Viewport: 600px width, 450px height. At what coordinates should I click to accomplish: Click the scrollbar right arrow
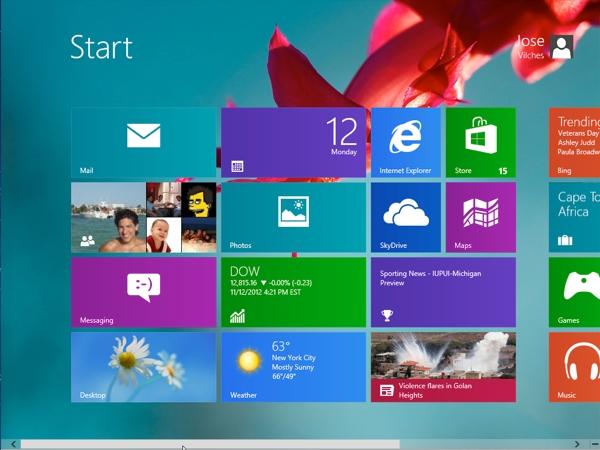[x=577, y=444]
